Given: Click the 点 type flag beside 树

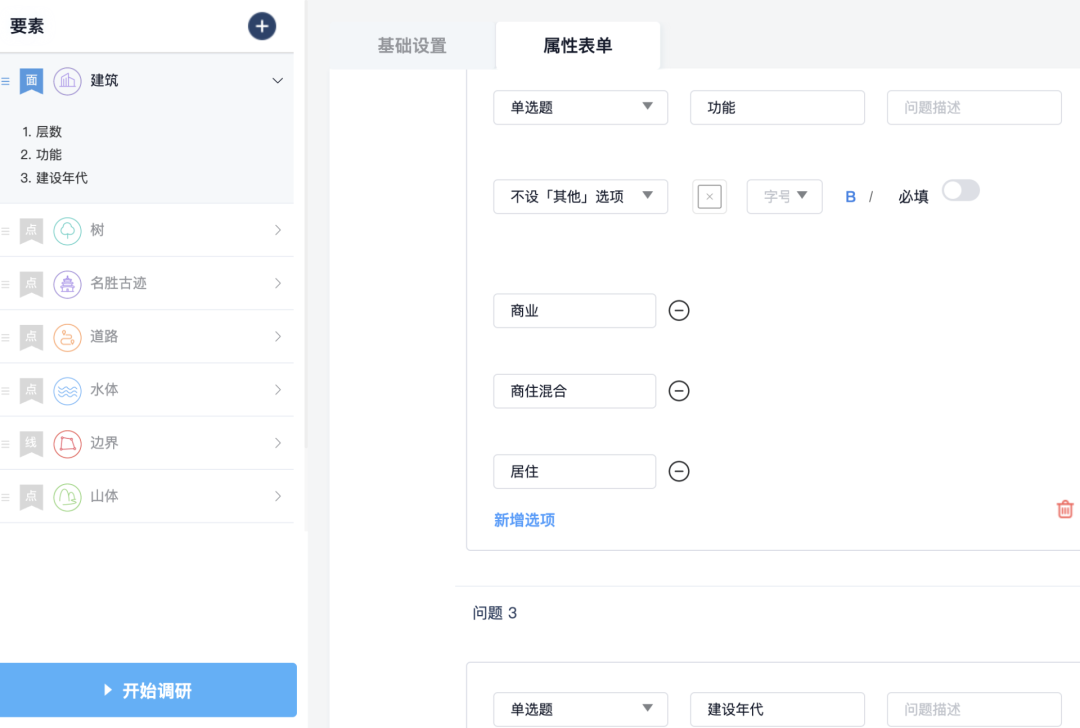Looking at the screenshot, I should [x=31, y=231].
